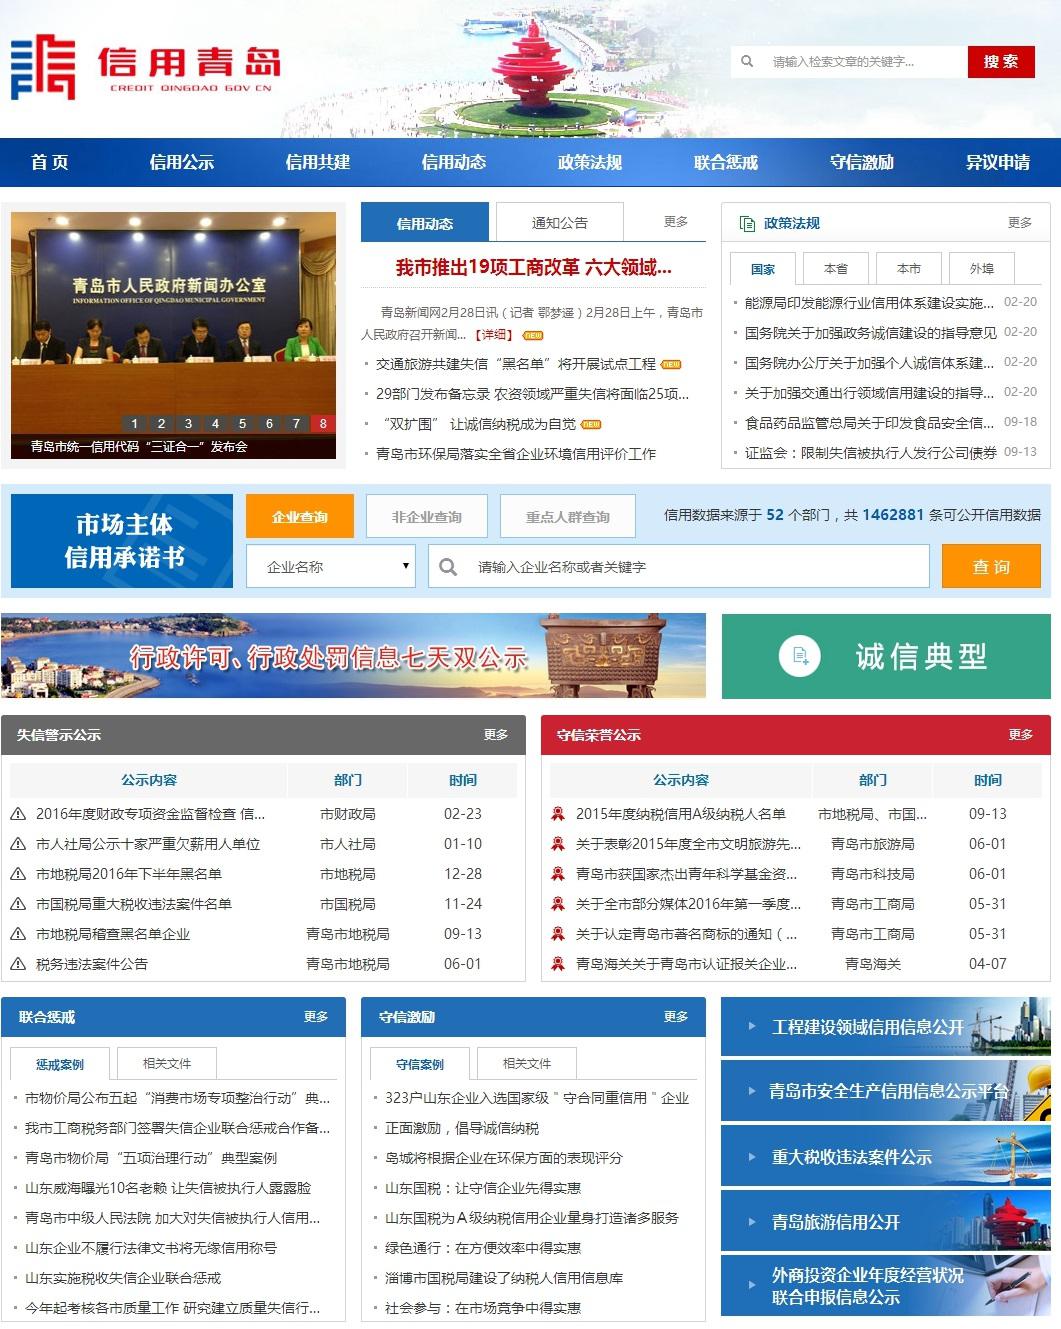The height and width of the screenshot is (1329, 1061).
Task: Switch to 本市 policy tab
Action: click(908, 269)
